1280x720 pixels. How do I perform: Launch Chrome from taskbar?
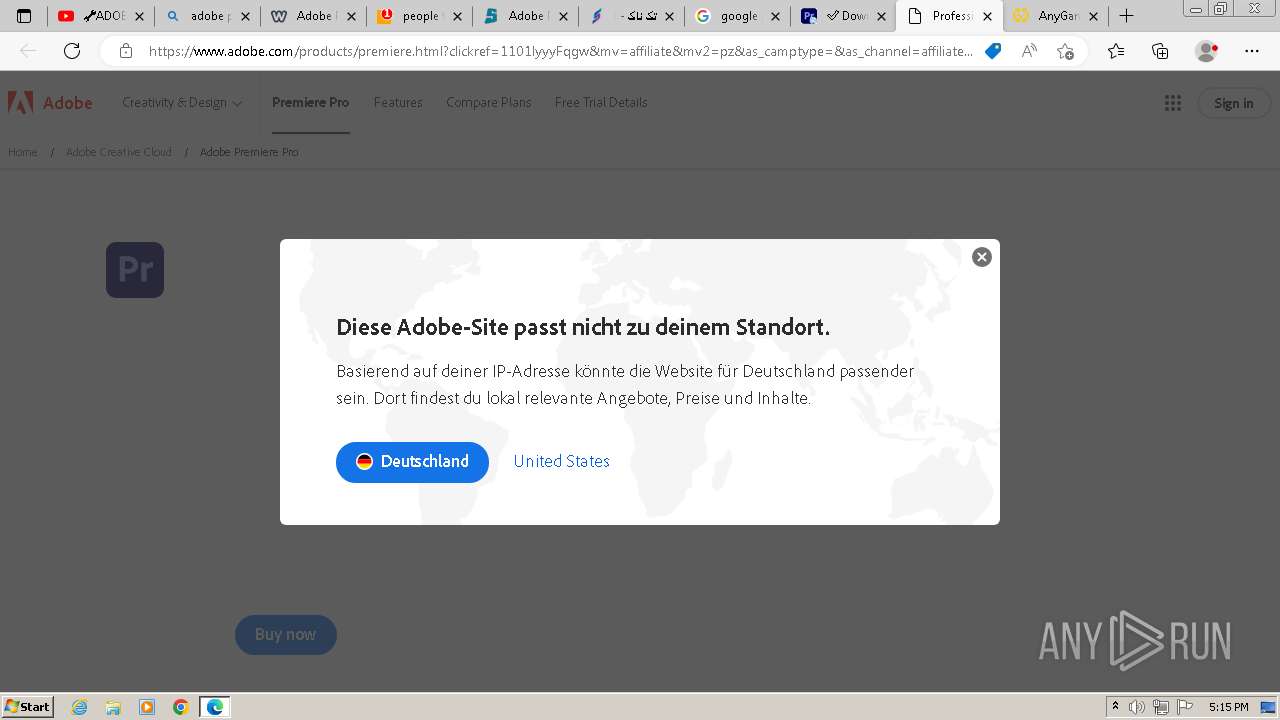(180, 707)
